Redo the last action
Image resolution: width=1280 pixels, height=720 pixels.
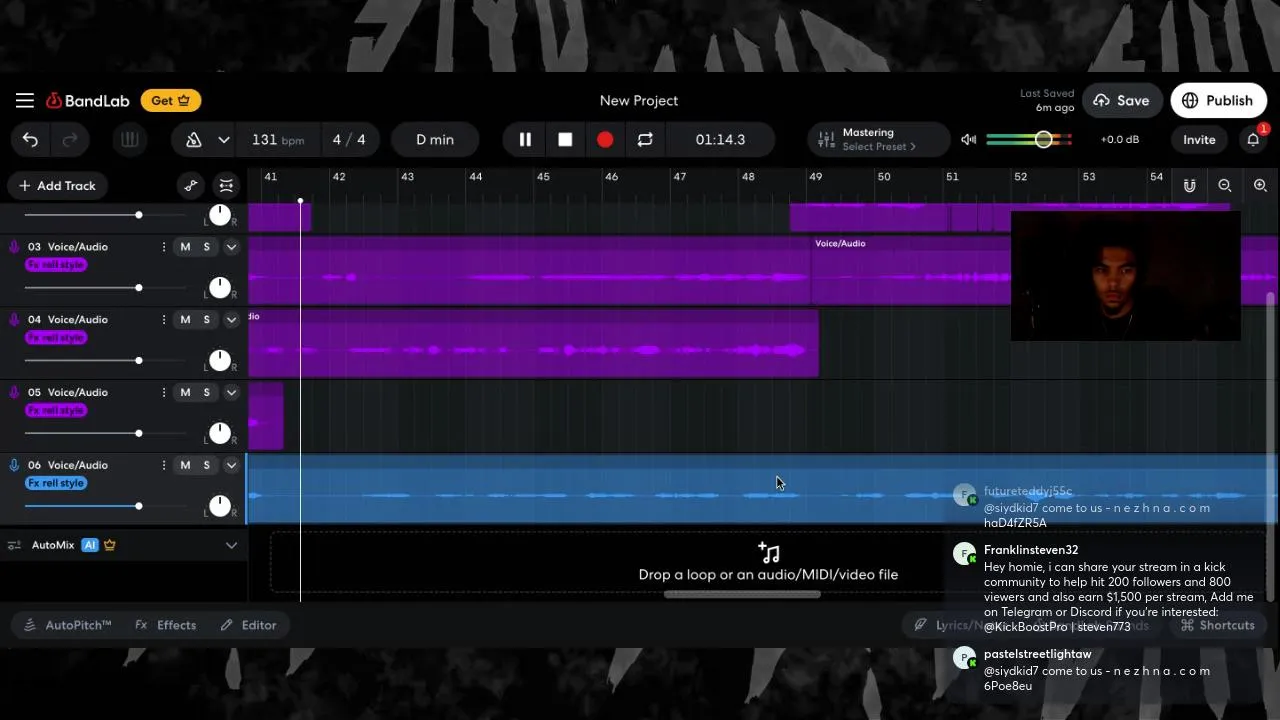click(70, 140)
